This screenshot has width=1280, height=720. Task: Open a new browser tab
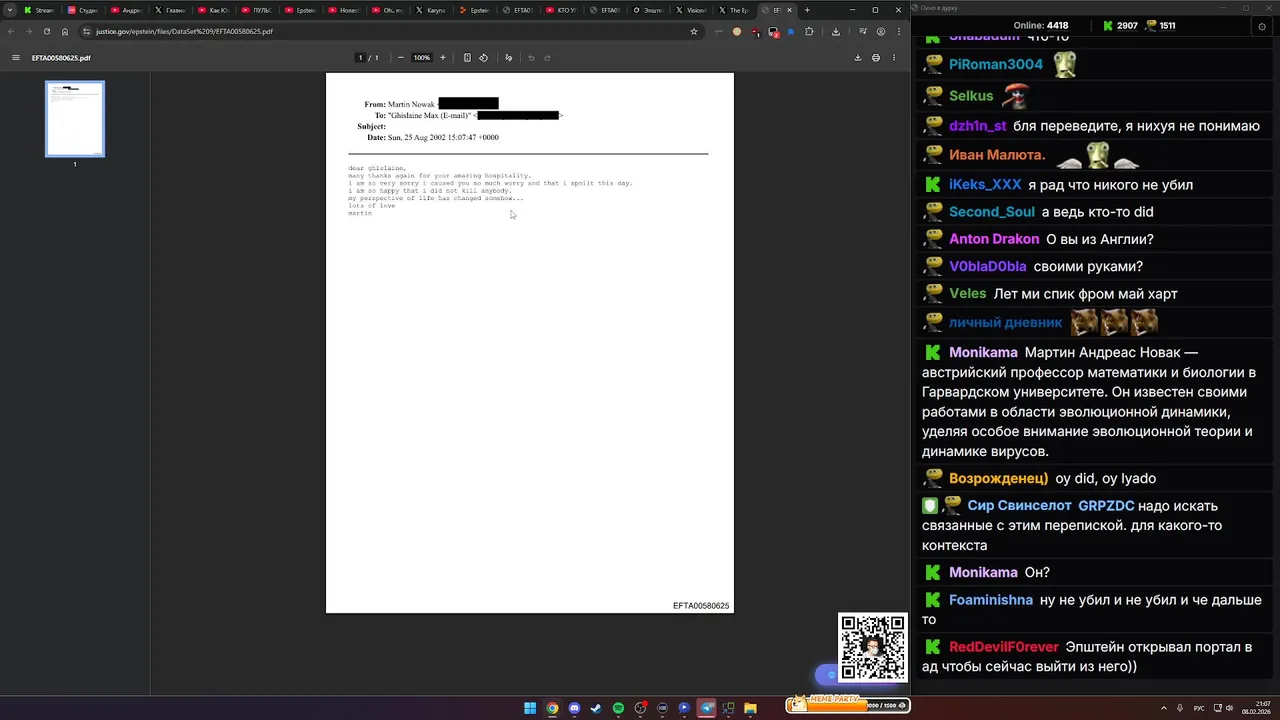[808, 10]
